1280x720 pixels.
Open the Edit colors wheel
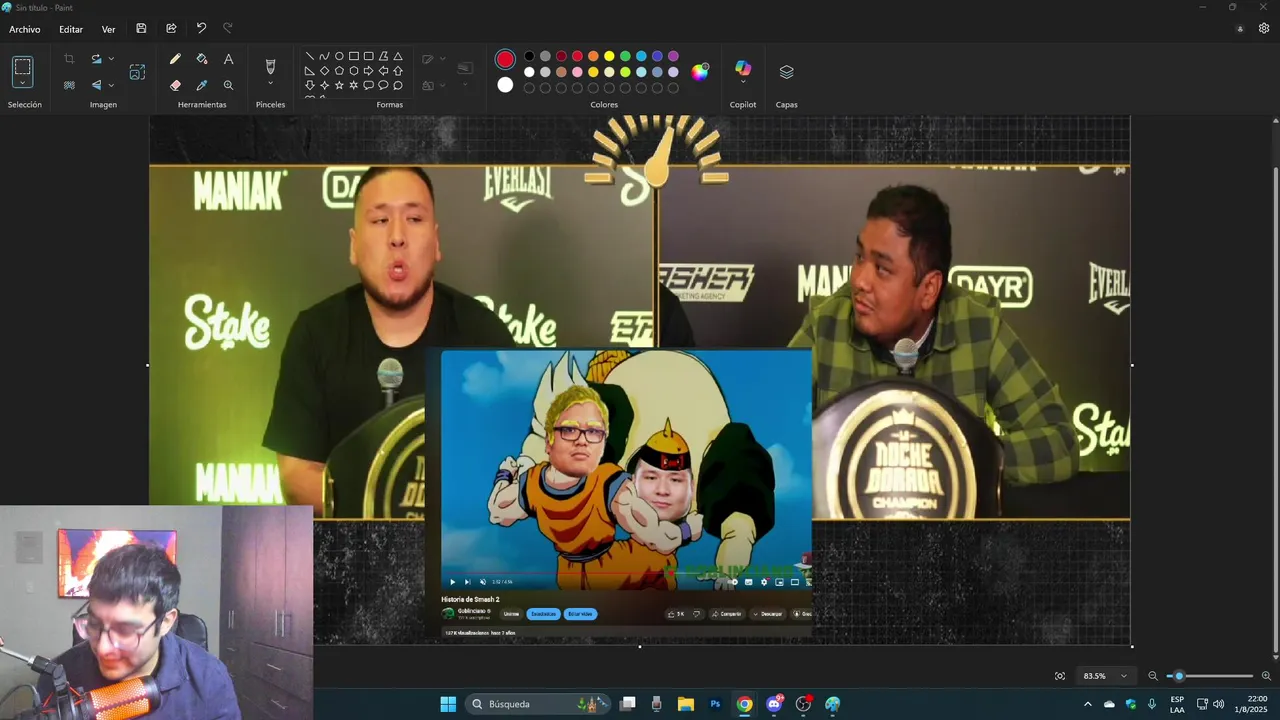pos(700,71)
